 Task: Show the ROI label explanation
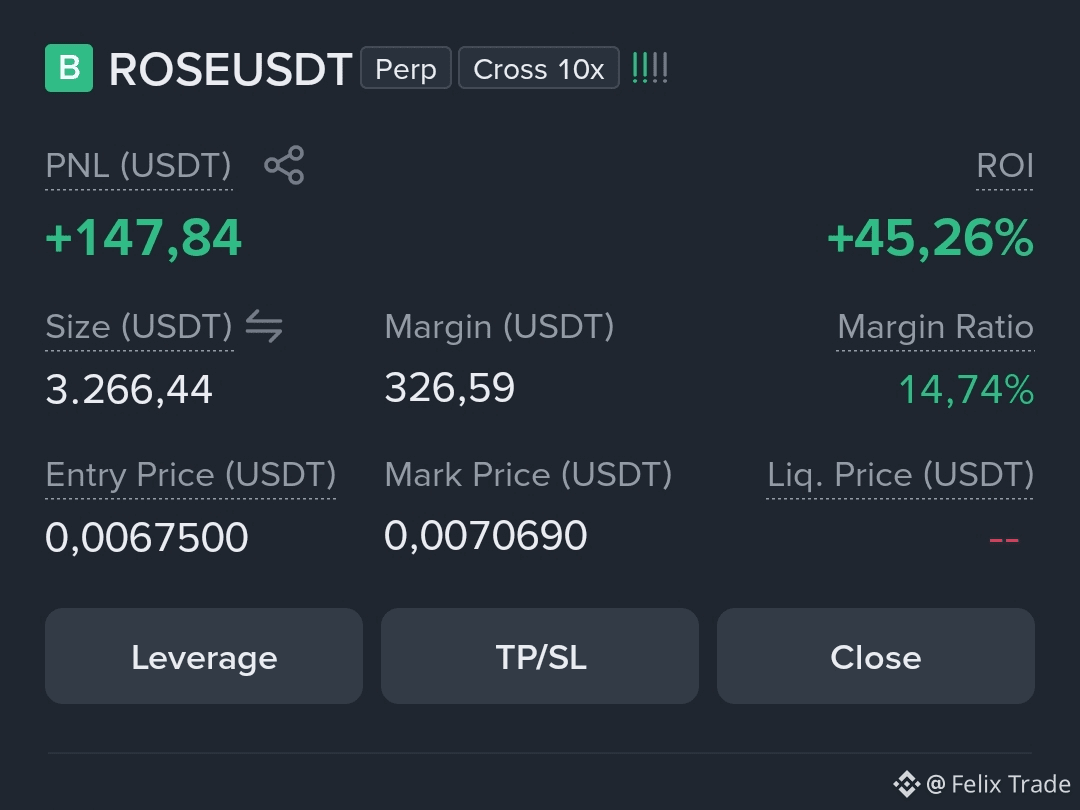click(1005, 166)
